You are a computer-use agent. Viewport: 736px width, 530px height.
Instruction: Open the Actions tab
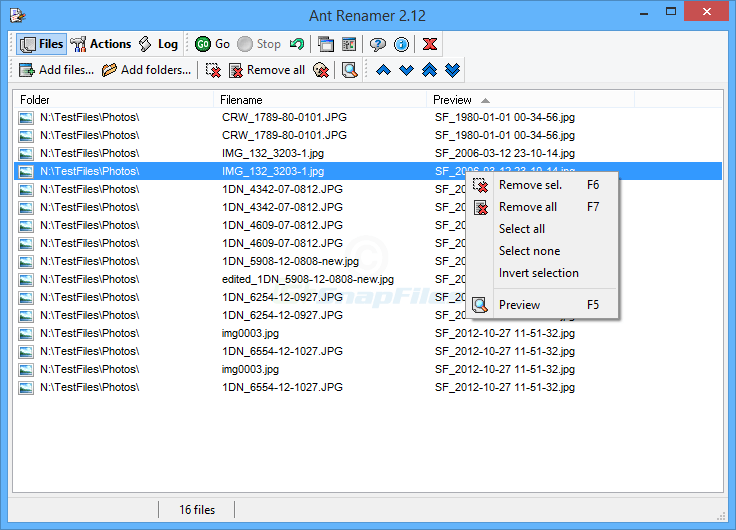pyautogui.click(x=100, y=44)
